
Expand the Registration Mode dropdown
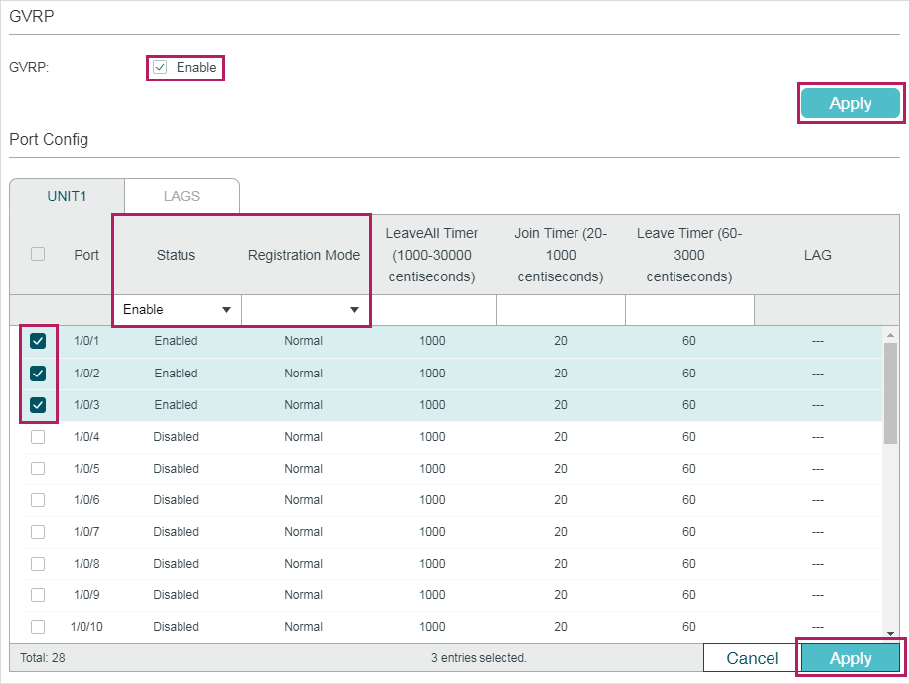[x=305, y=310]
